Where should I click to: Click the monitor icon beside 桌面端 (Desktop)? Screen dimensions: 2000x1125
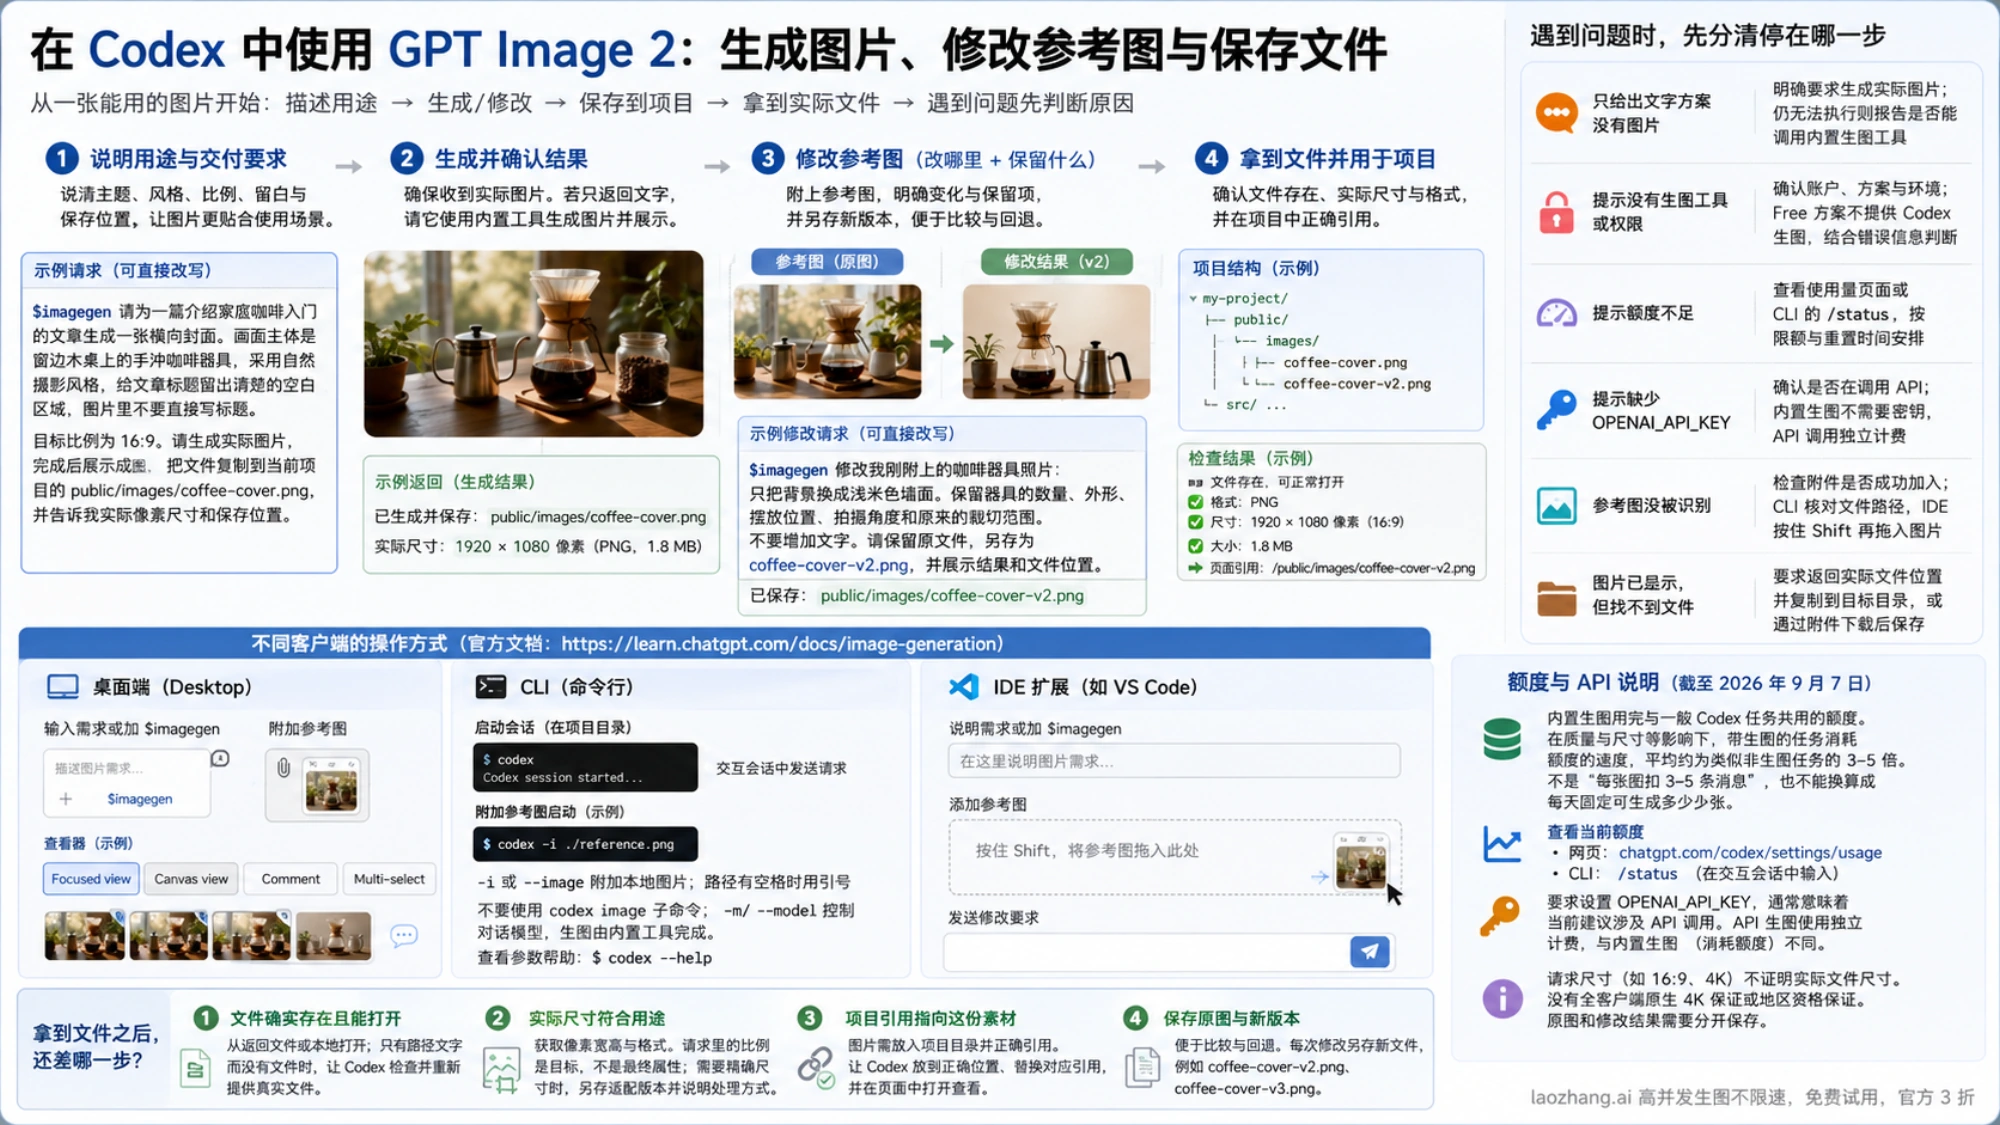63,687
